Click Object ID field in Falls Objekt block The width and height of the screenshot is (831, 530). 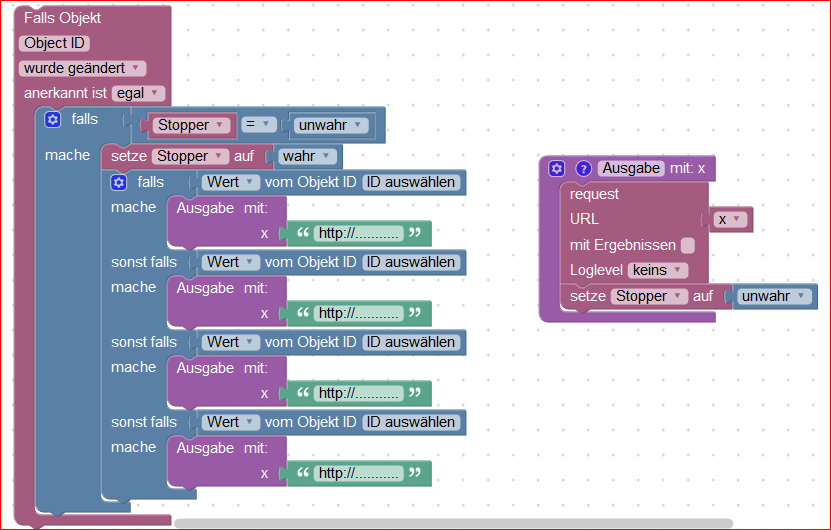(x=54, y=43)
